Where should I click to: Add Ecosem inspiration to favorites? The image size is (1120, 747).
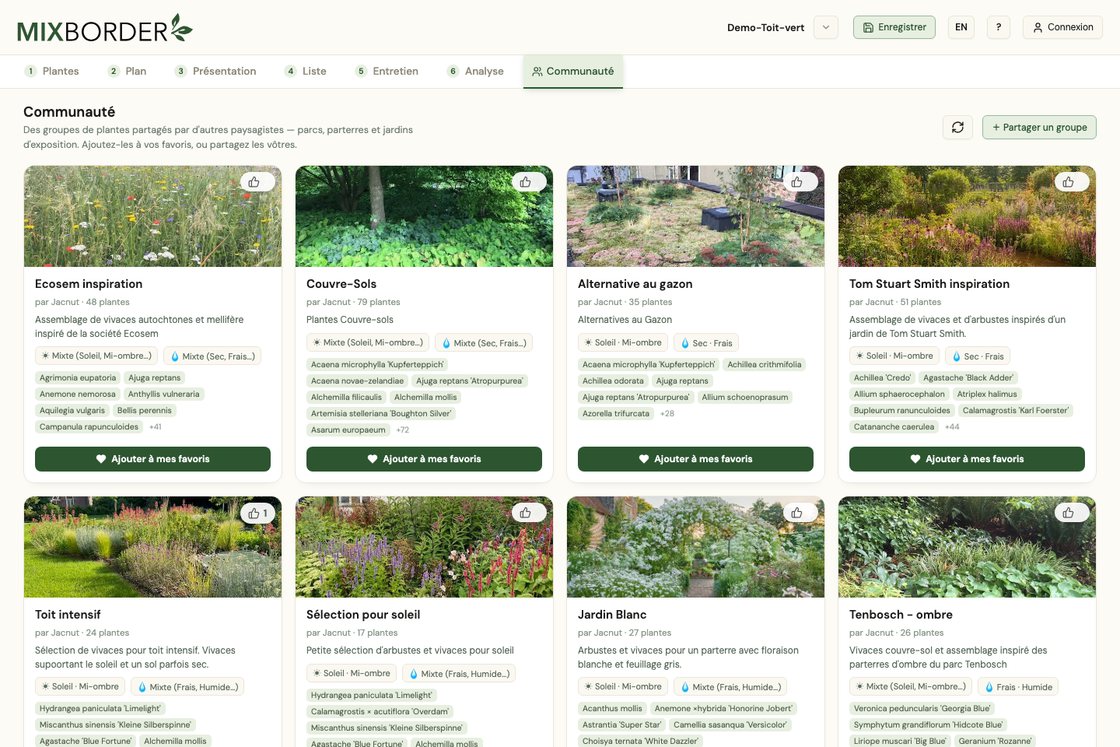(153, 459)
